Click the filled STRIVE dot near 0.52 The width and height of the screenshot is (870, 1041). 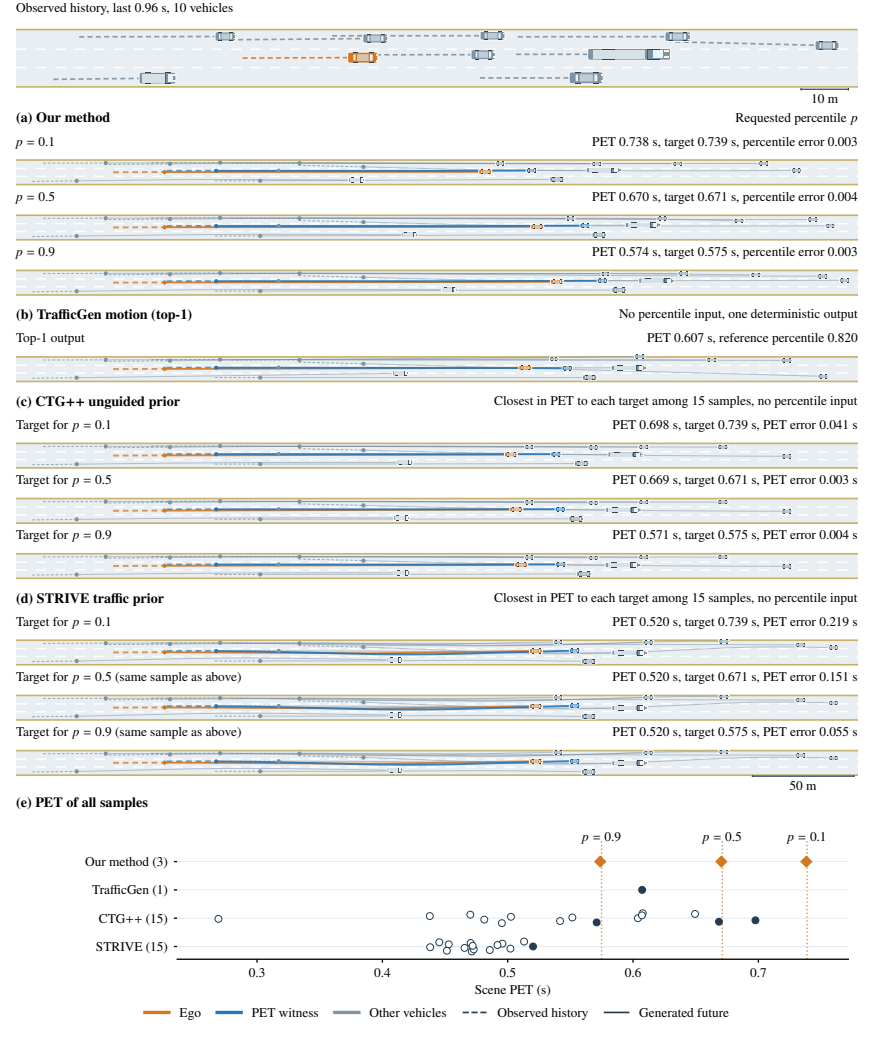[533, 947]
